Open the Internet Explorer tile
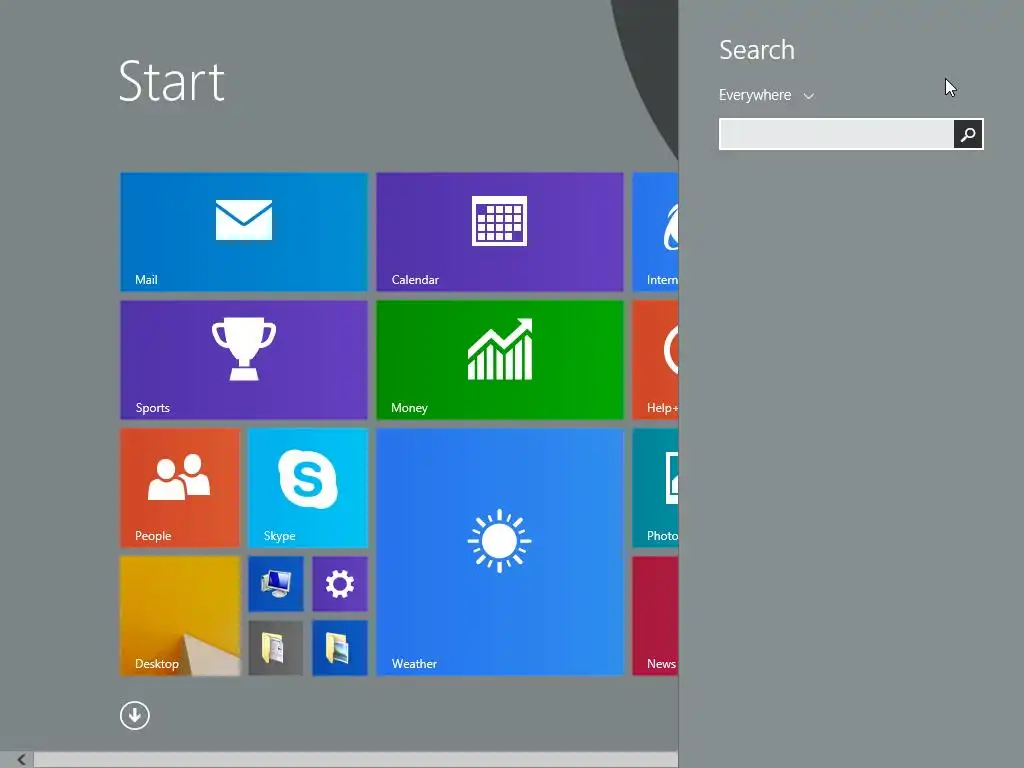Screen dimensions: 1024x768 [x=655, y=232]
